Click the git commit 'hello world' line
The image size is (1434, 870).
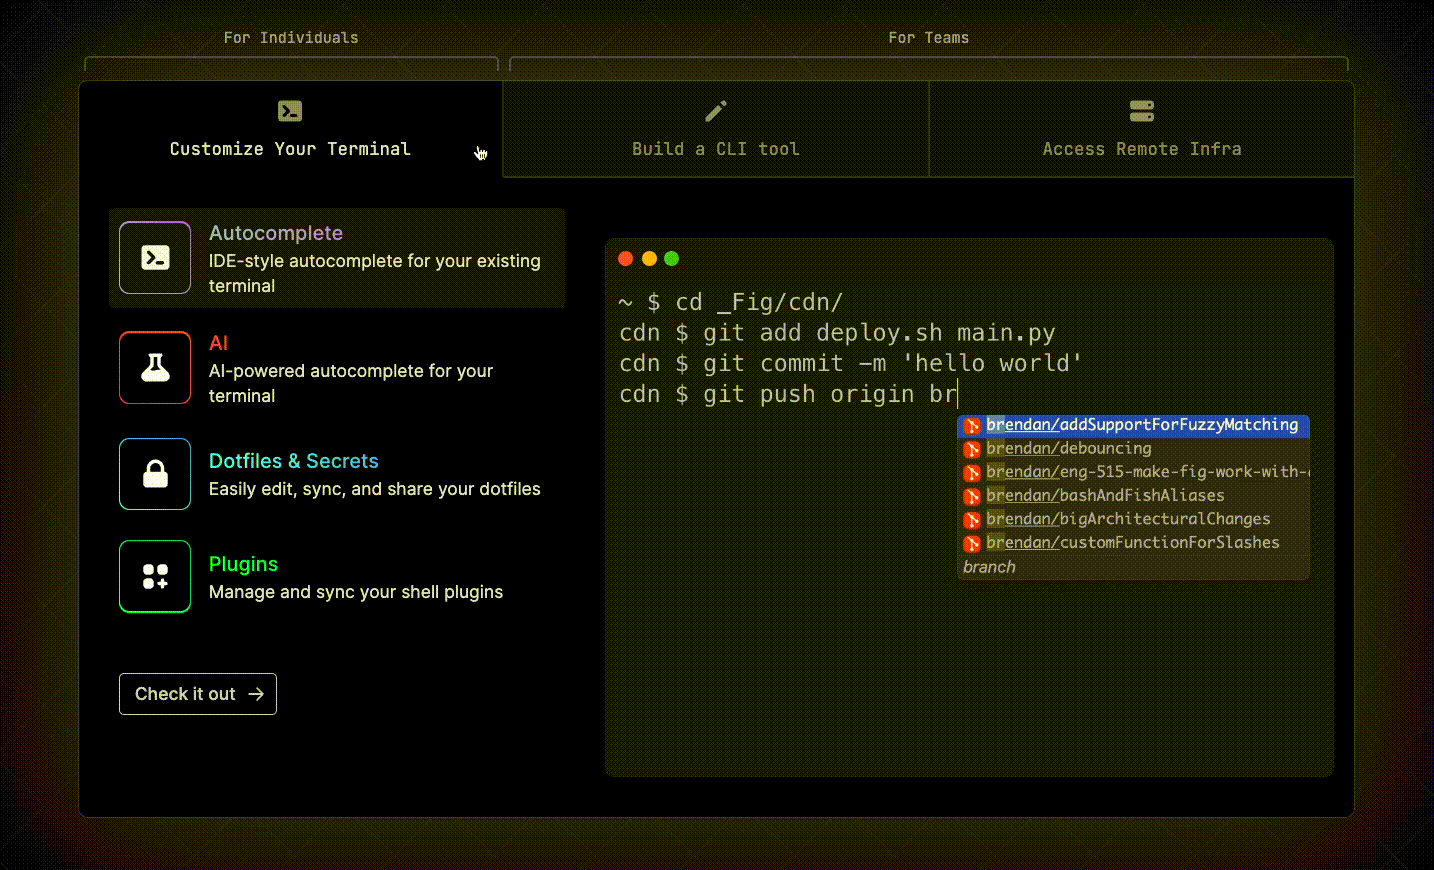point(851,363)
